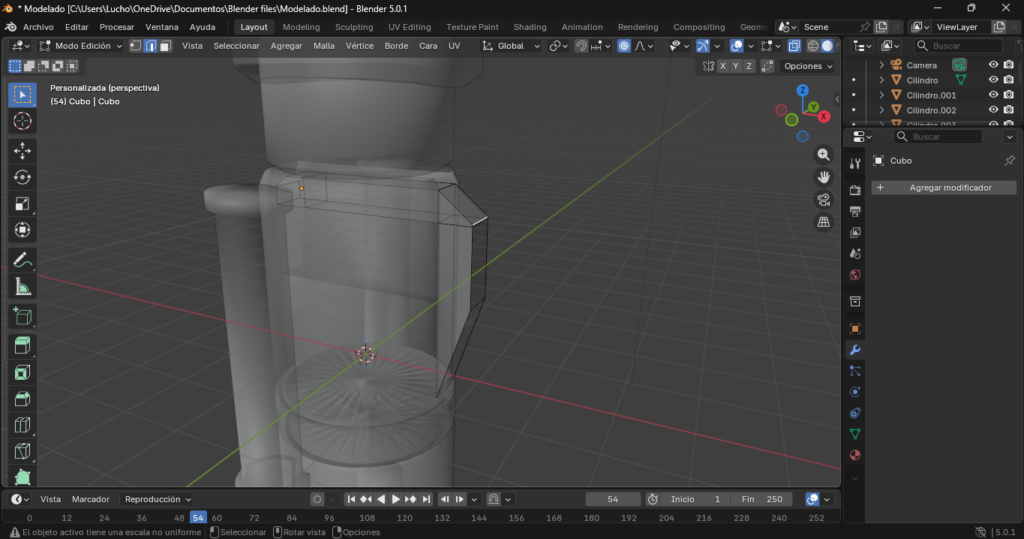The height and width of the screenshot is (539, 1024).
Task: Select the Inset Faces tool
Action: (x=22, y=372)
